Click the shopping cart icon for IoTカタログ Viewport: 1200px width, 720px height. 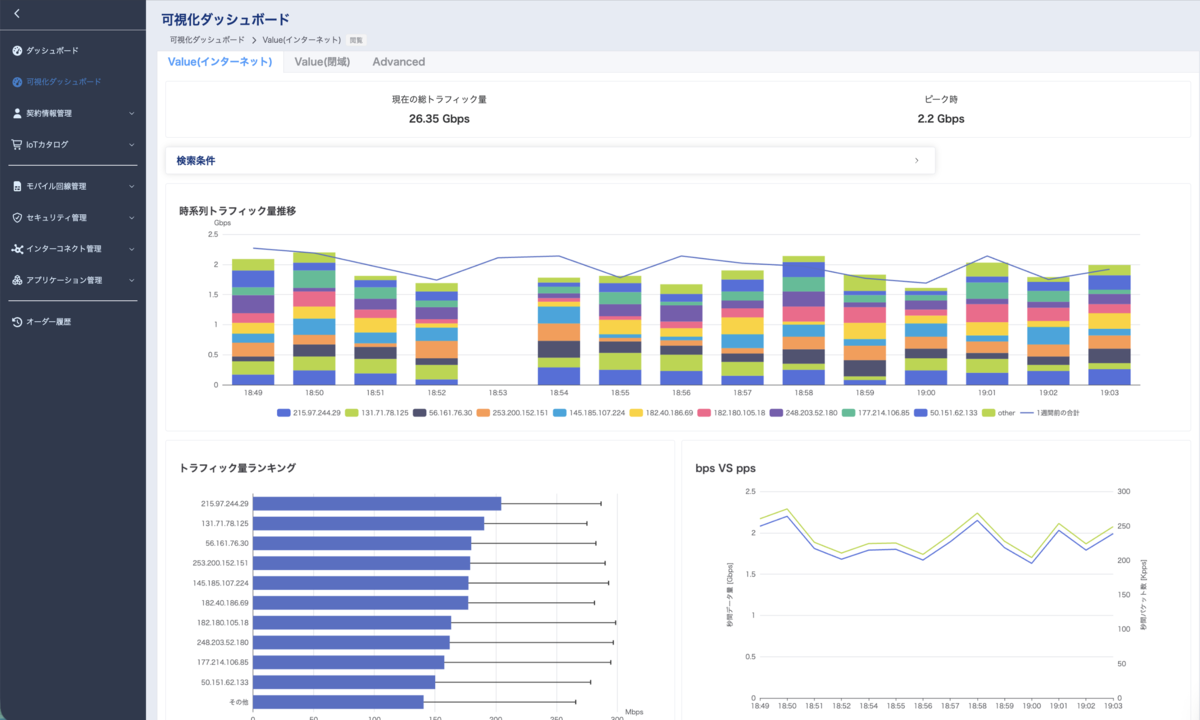17,144
